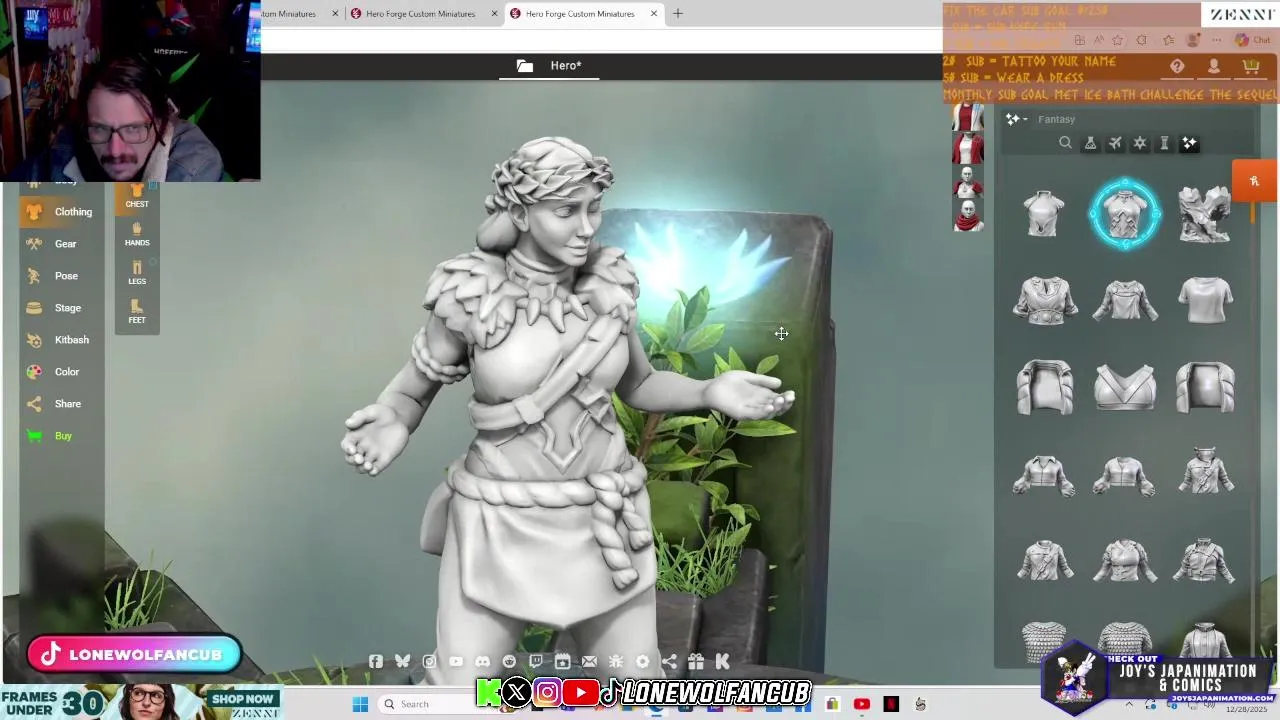Image resolution: width=1280 pixels, height=720 pixels.
Task: Open the Bluesky butterfly link
Action: tap(402, 661)
